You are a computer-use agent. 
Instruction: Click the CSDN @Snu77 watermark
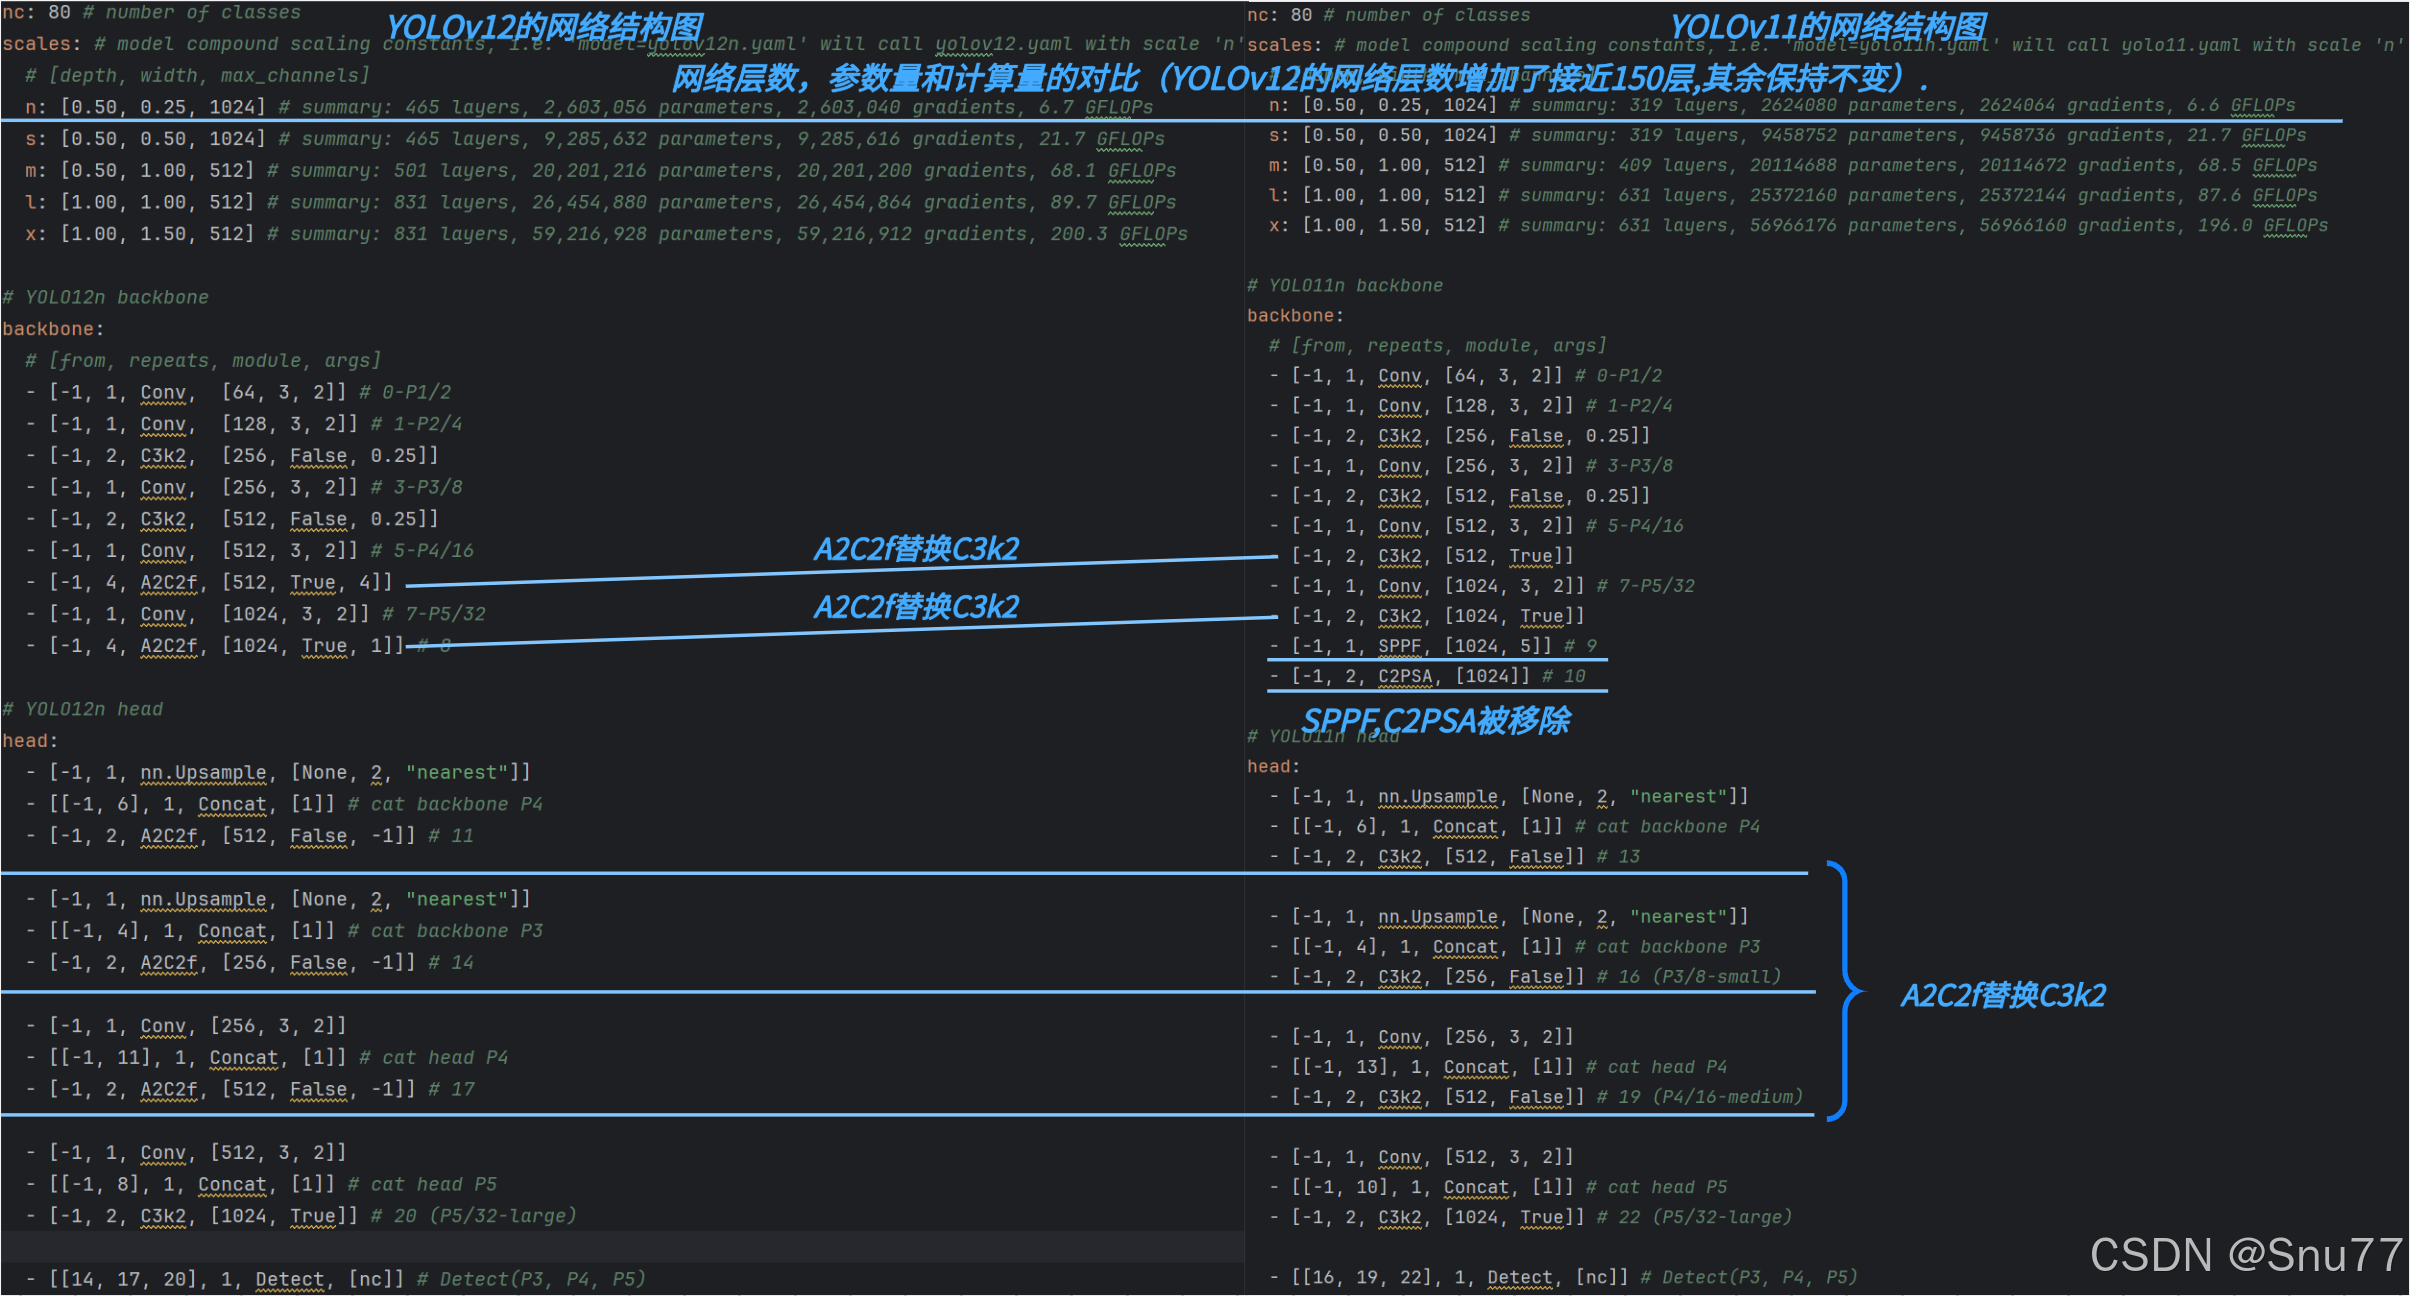pyautogui.click(x=2246, y=1254)
